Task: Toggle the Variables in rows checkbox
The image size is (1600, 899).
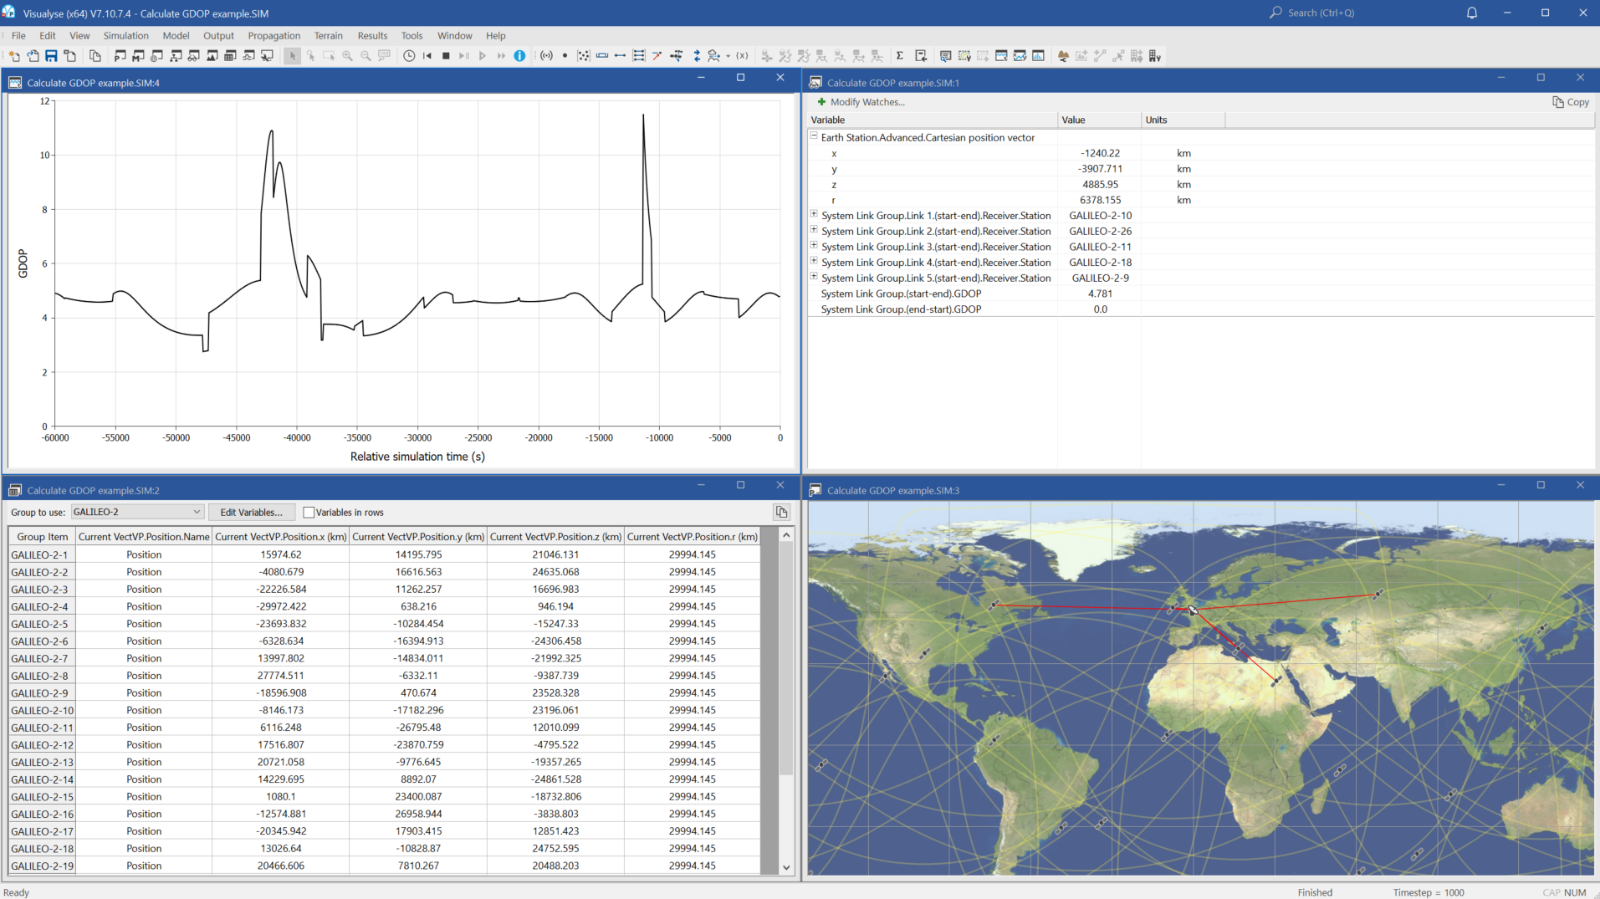Action: [309, 512]
